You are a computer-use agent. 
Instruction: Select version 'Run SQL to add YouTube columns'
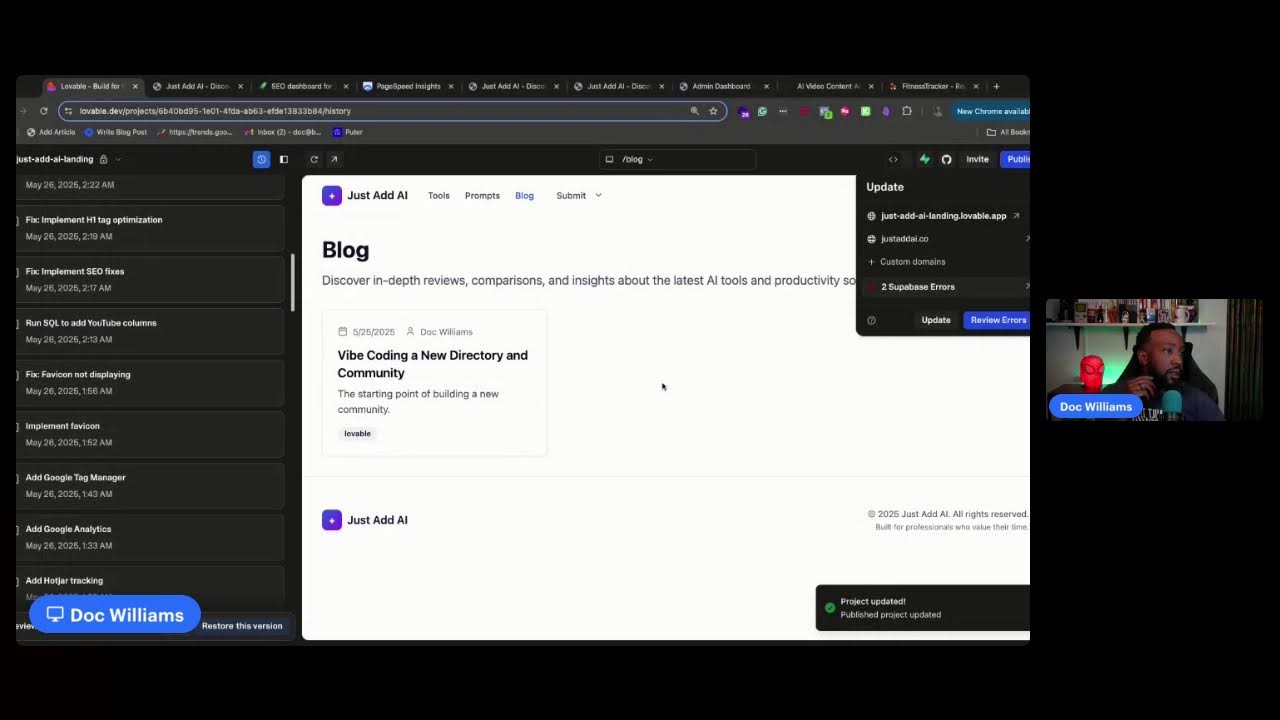pos(150,331)
